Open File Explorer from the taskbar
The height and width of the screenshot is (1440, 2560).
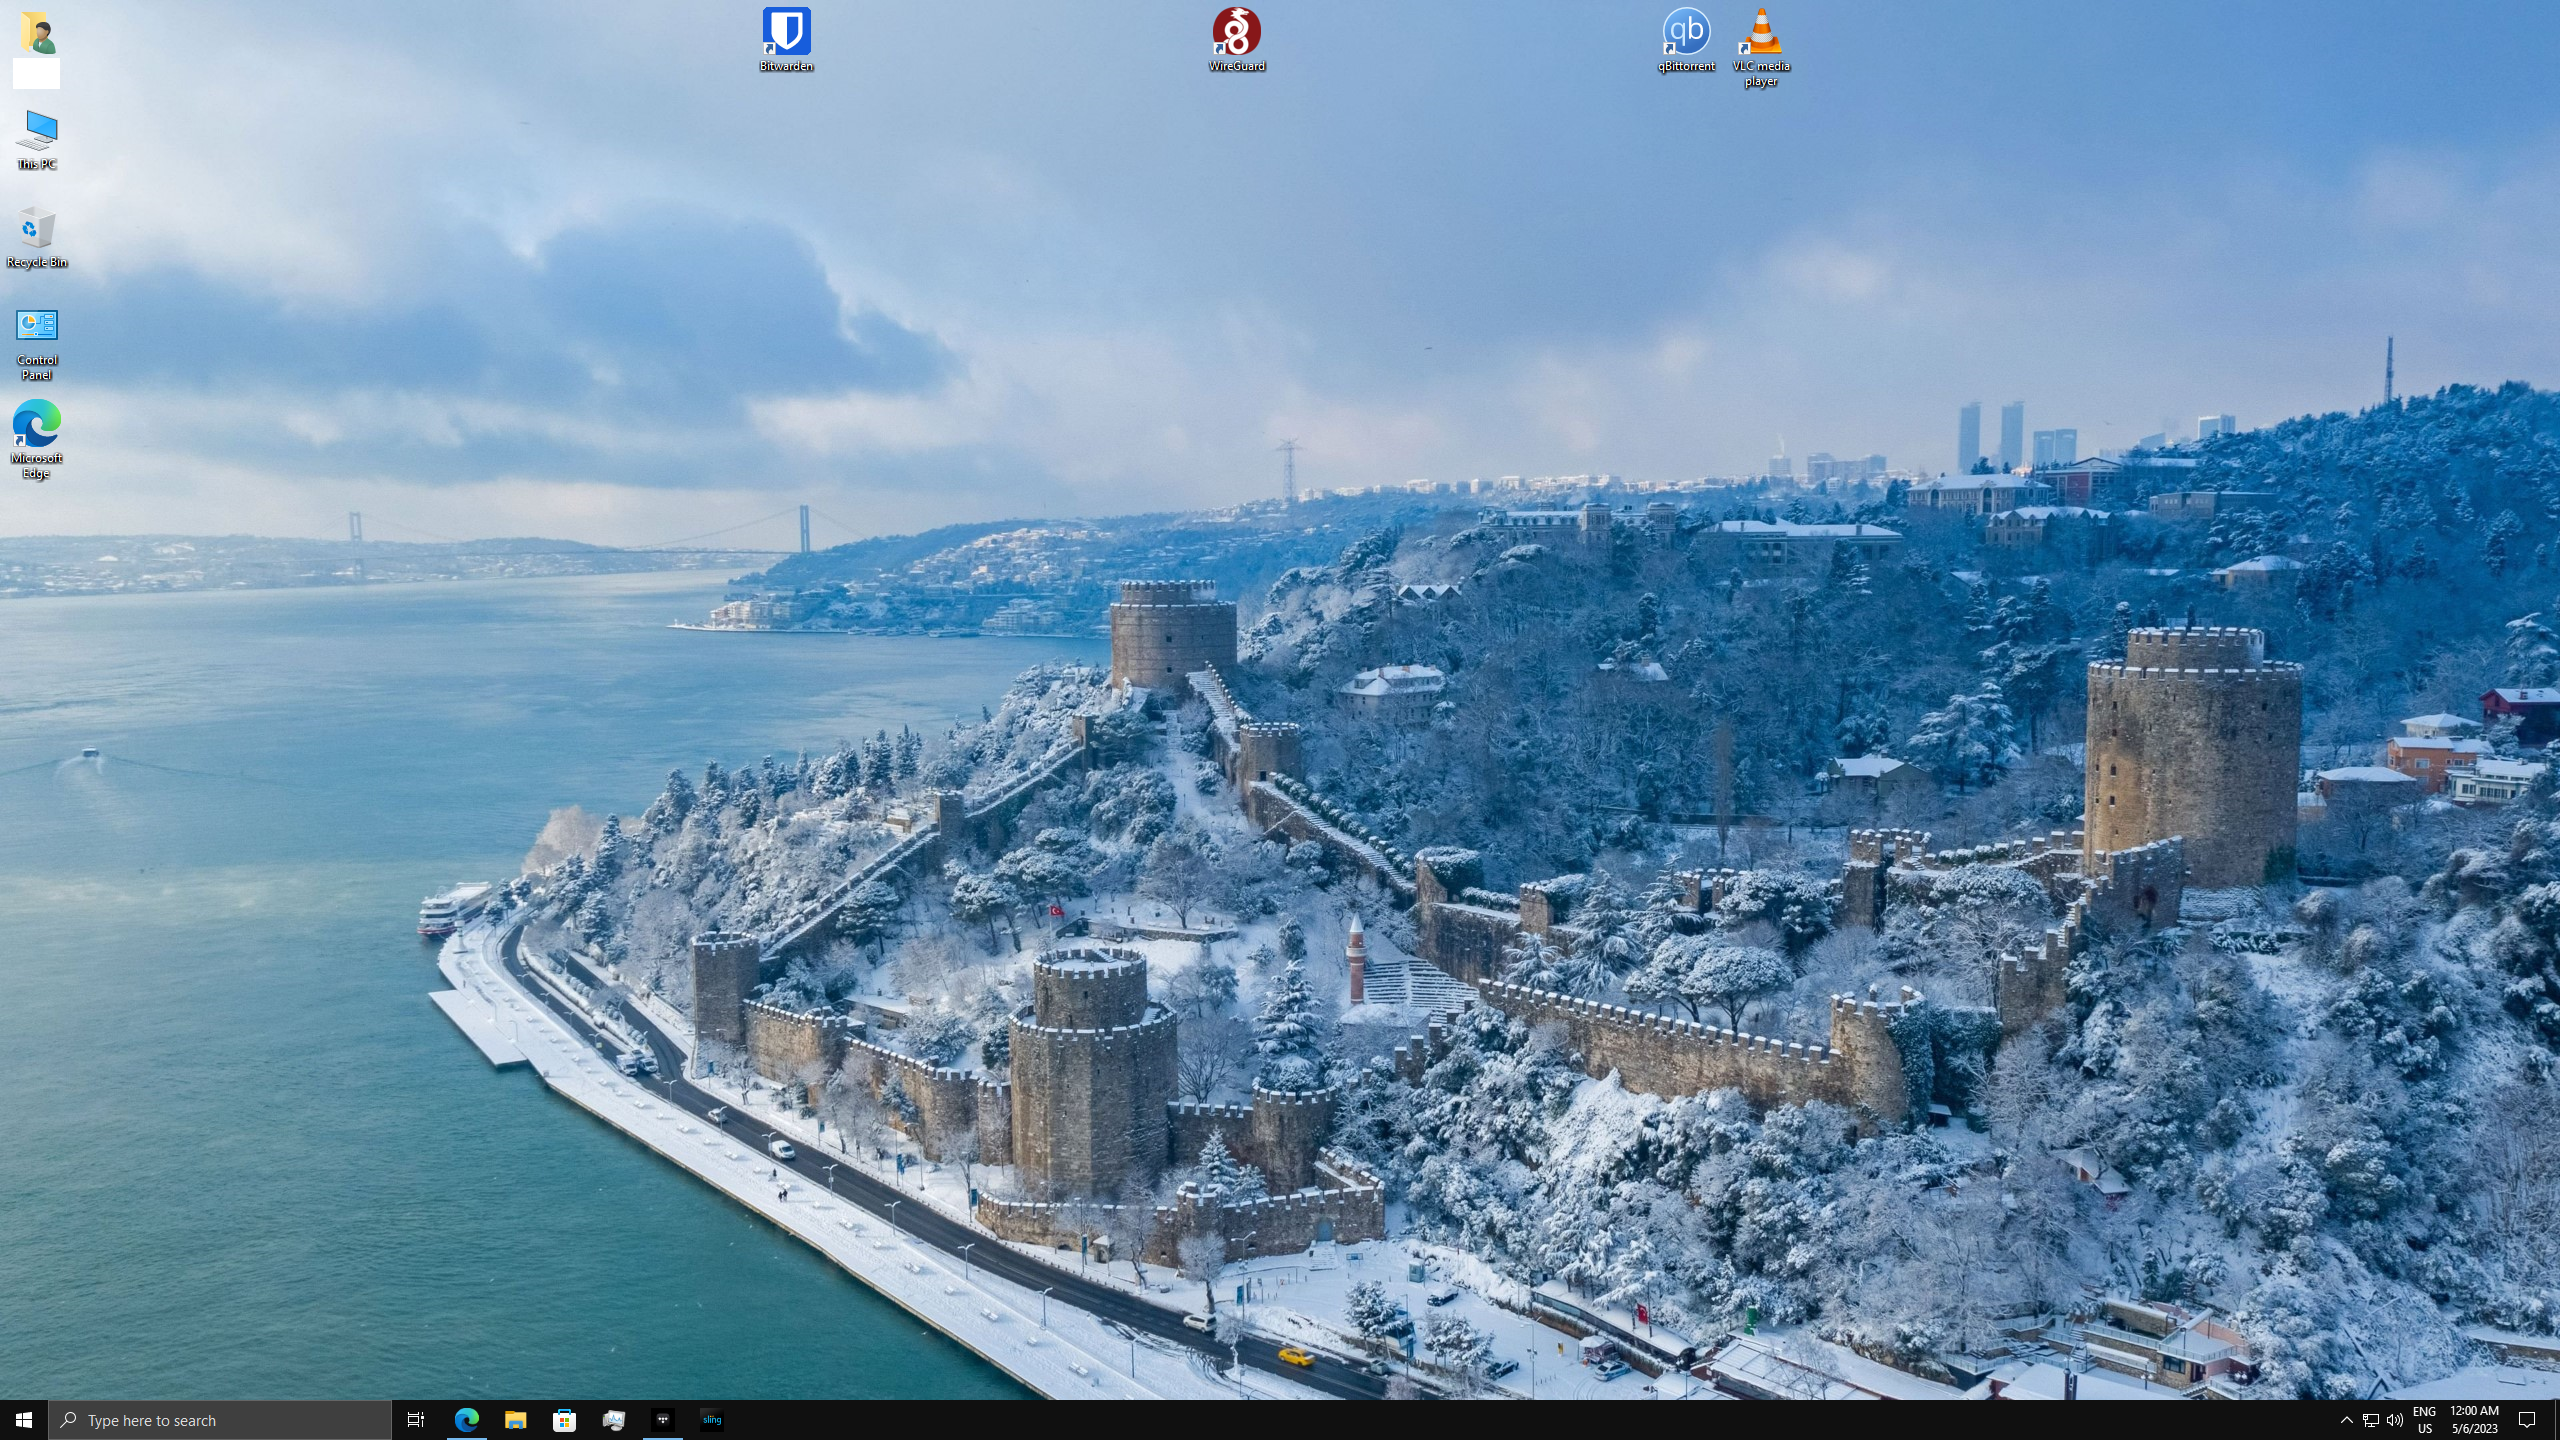(515, 1420)
